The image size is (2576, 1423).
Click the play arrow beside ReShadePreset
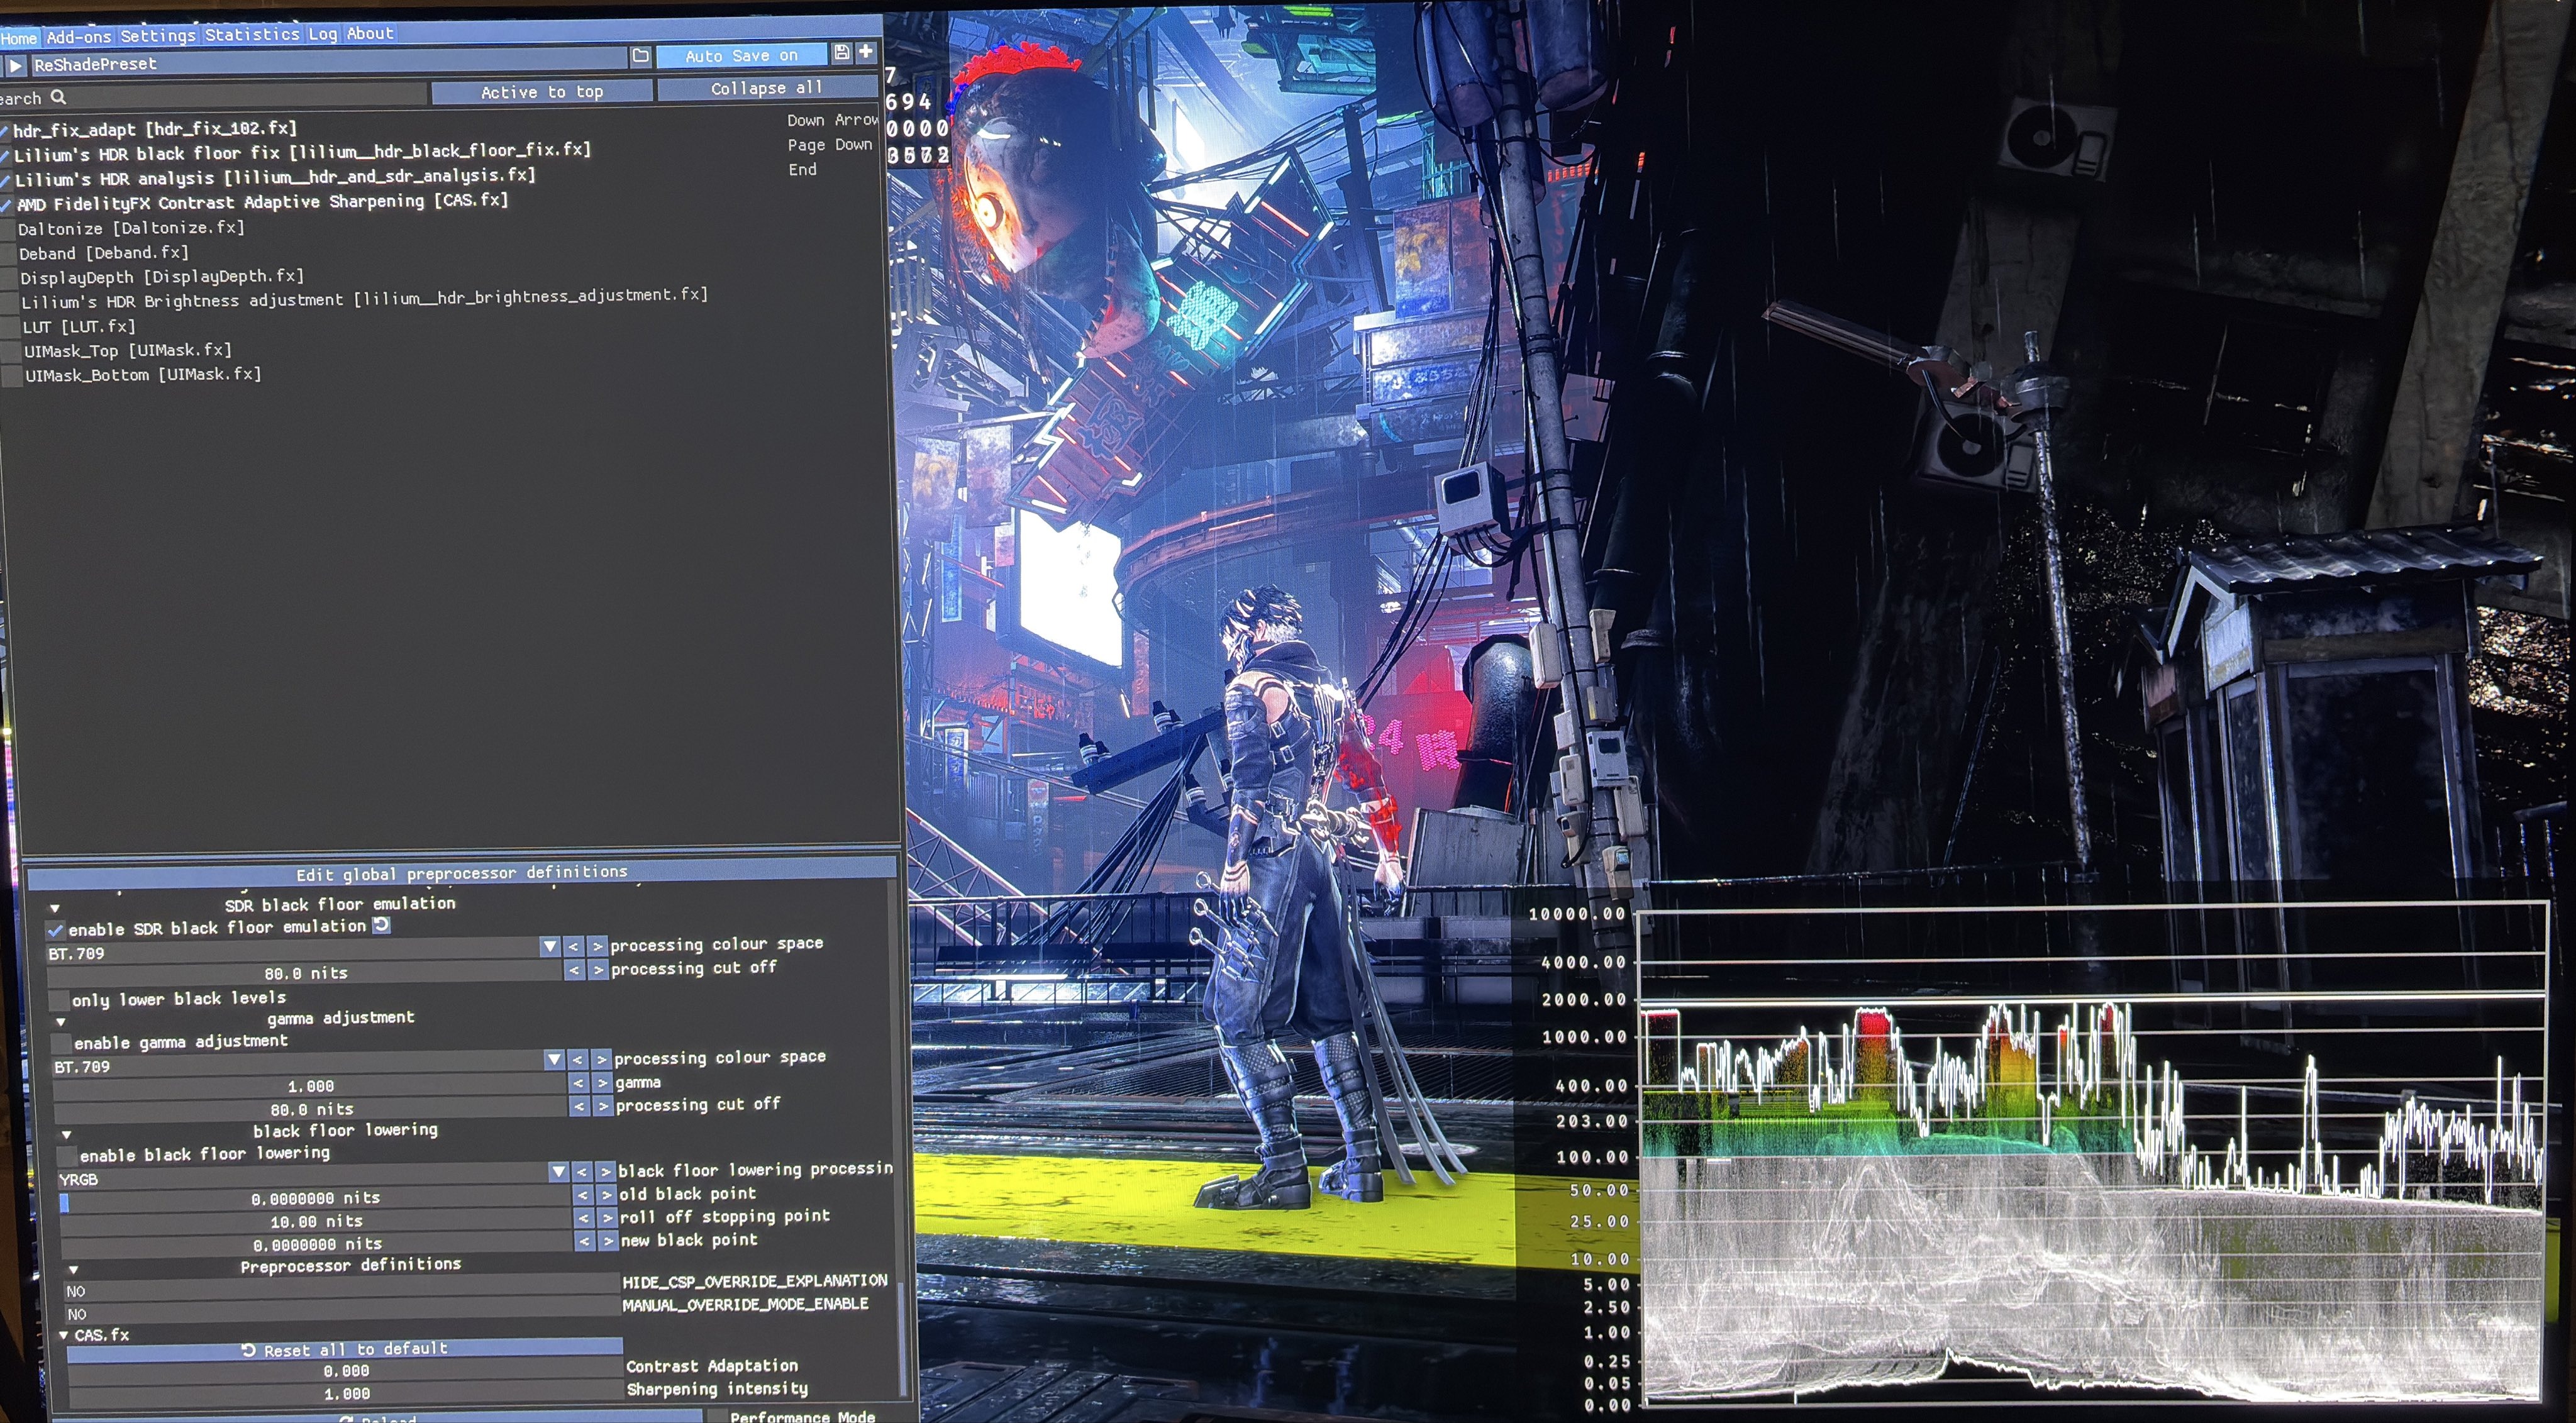15,65
